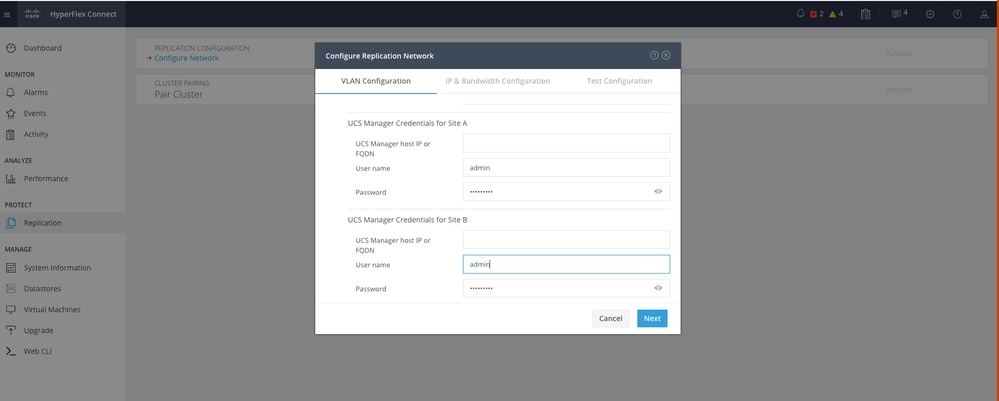The width and height of the screenshot is (999, 401).
Task: Select the VLAN Configuration tab
Action: tap(376, 81)
